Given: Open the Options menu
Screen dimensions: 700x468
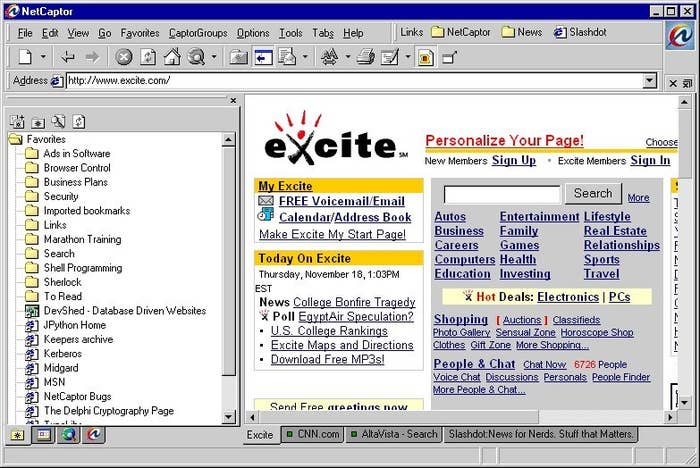Looking at the screenshot, I should [x=253, y=33].
